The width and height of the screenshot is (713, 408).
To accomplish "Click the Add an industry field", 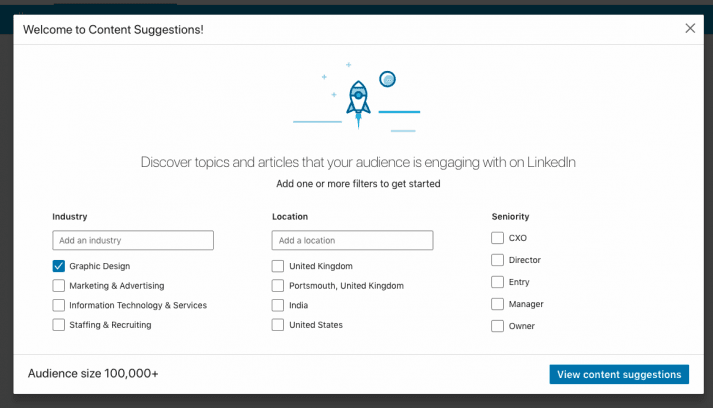I will click(x=133, y=240).
